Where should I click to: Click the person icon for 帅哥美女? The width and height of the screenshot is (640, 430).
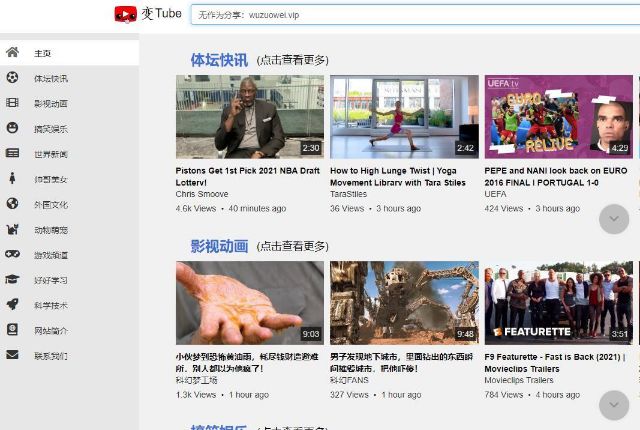12,178
